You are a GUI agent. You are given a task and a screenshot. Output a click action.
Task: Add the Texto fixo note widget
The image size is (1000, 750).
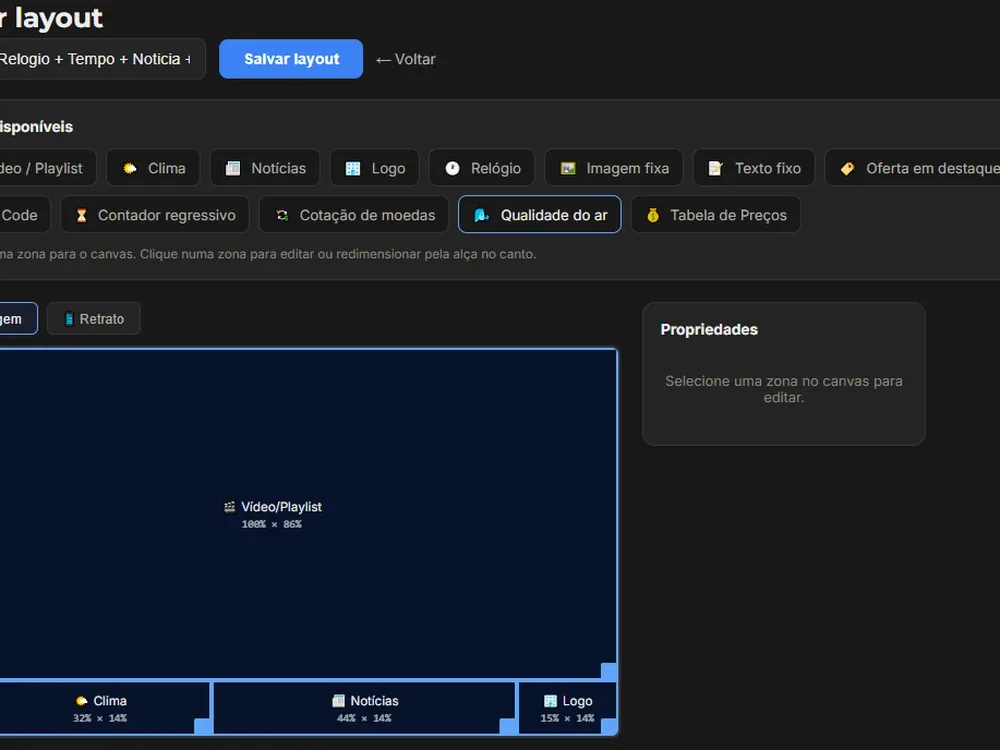(x=754, y=168)
